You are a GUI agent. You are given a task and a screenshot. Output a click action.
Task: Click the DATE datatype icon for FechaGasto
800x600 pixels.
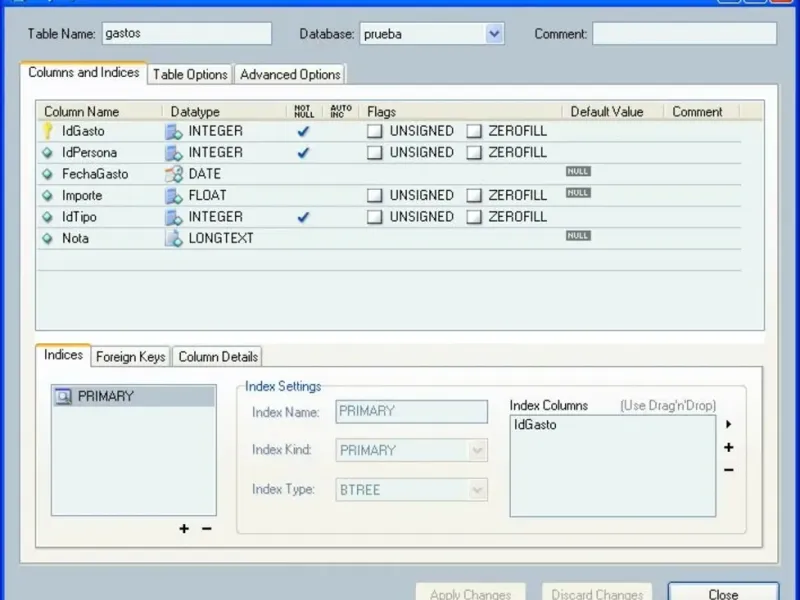click(174, 174)
